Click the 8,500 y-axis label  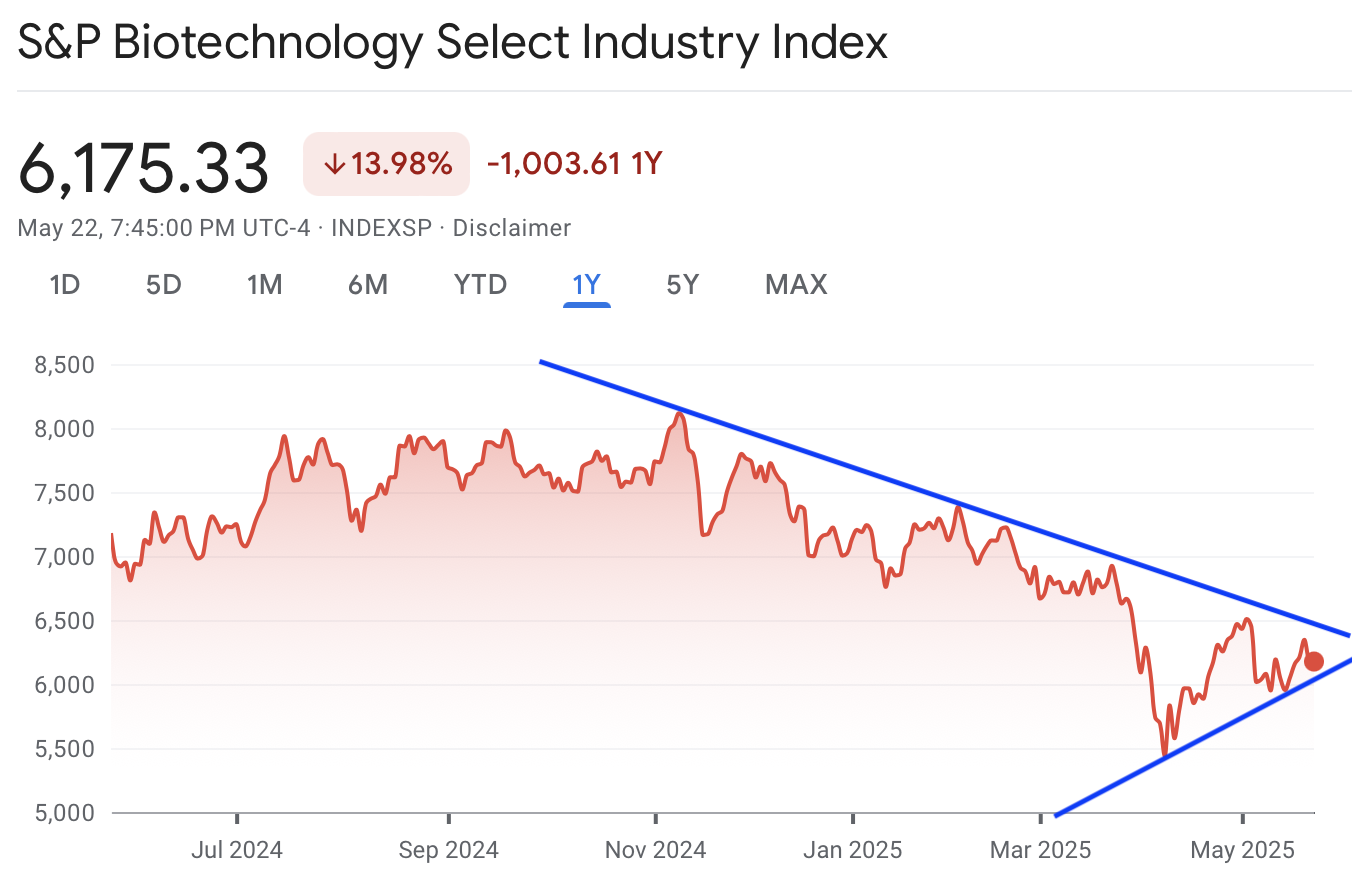(x=64, y=365)
